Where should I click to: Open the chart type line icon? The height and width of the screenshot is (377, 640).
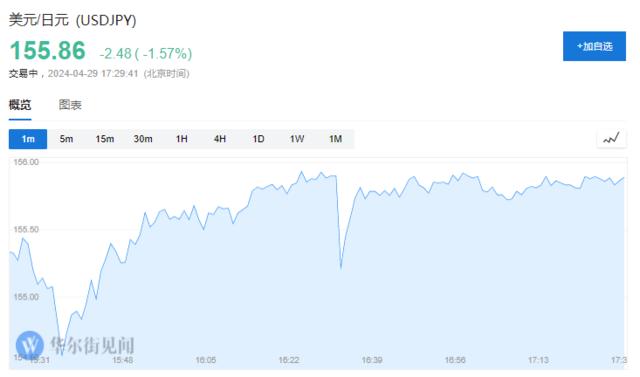pyautogui.click(x=611, y=139)
